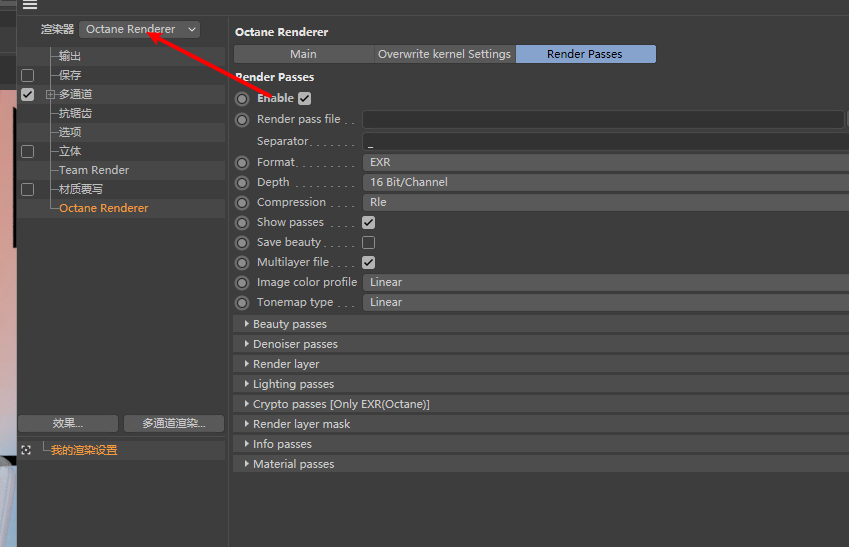The image size is (849, 547).
Task: Switch to the Main tab
Action: pos(304,54)
